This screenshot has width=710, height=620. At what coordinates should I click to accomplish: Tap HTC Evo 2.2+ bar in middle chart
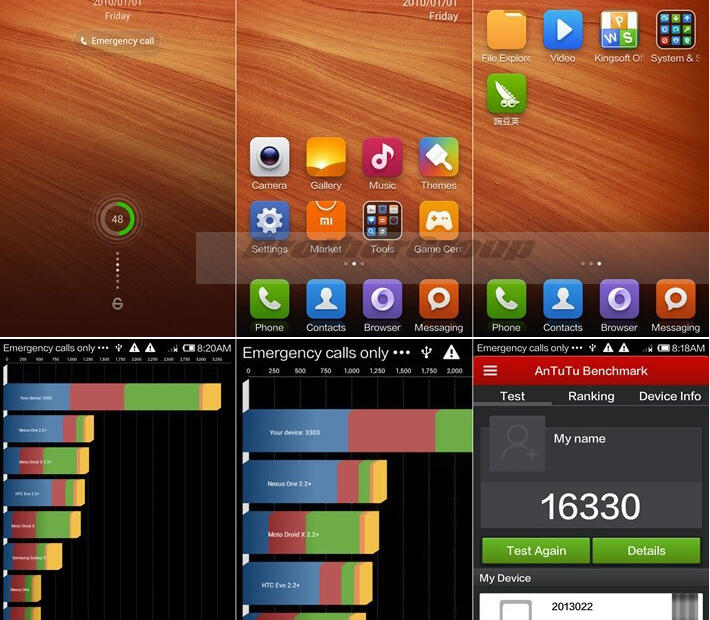(308, 584)
